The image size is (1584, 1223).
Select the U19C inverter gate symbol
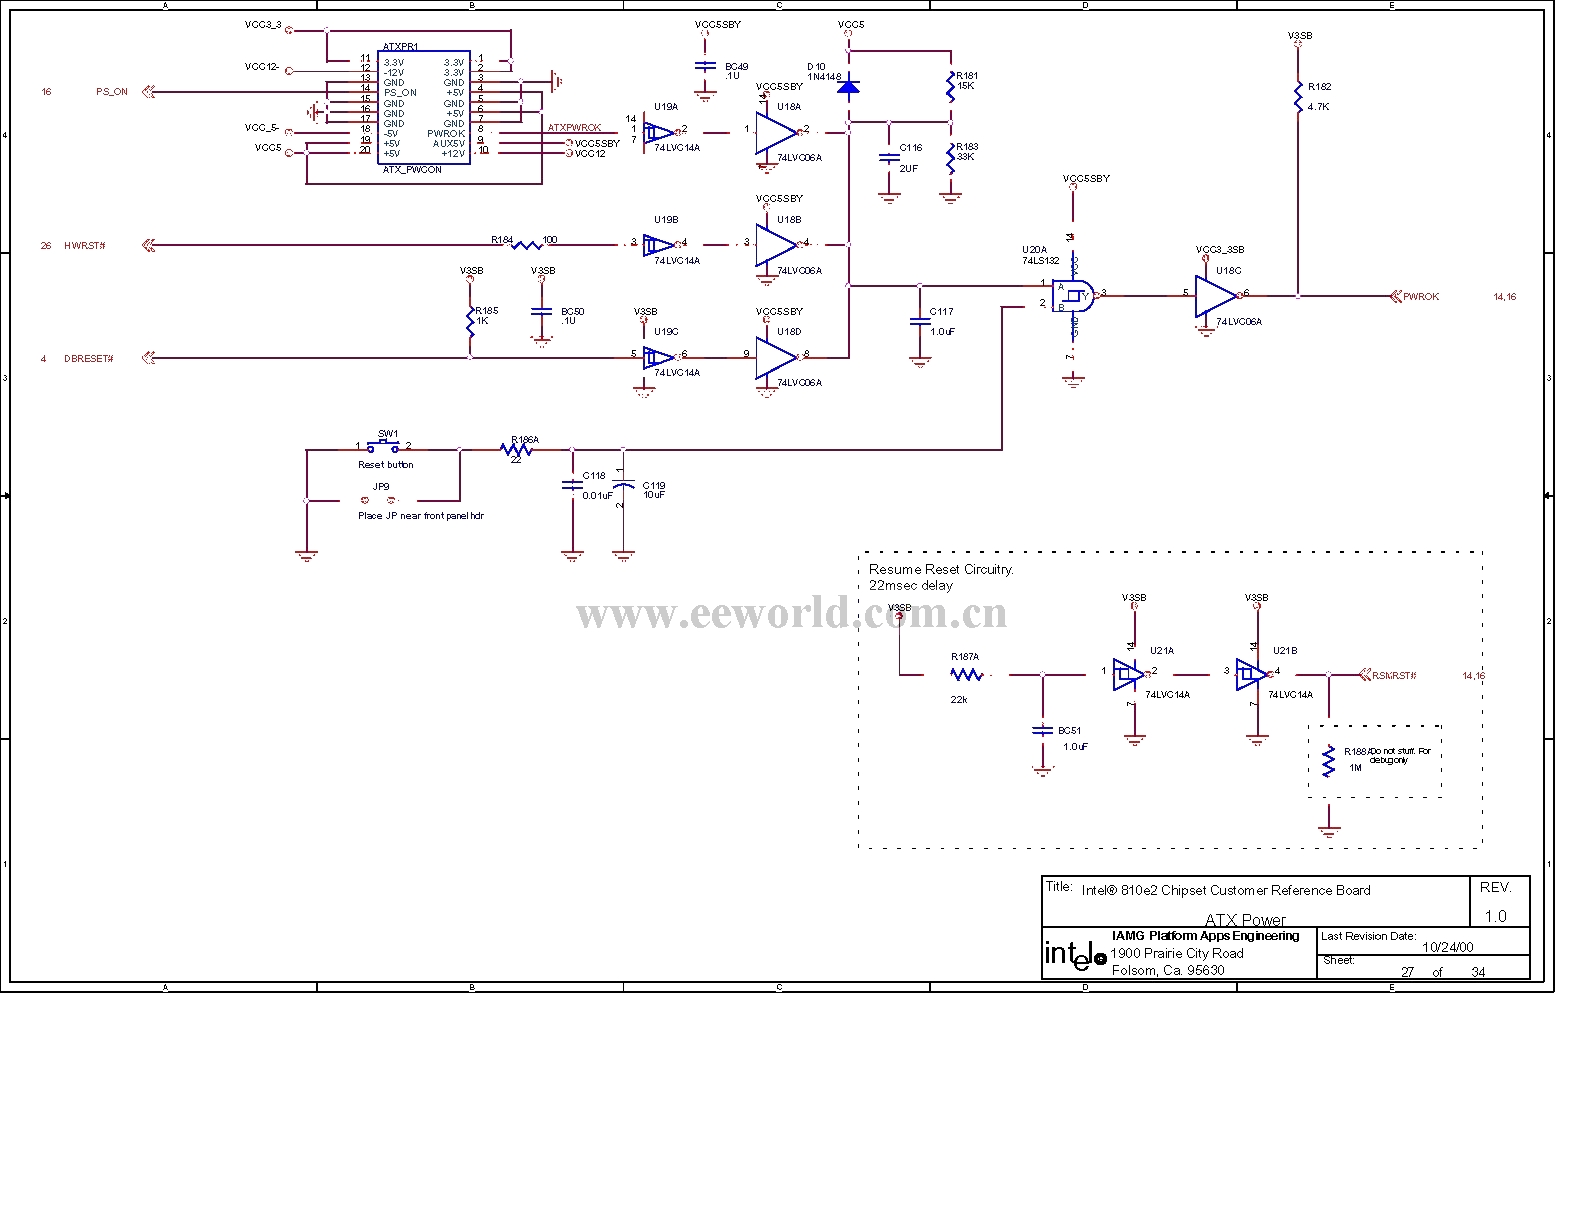(x=660, y=356)
